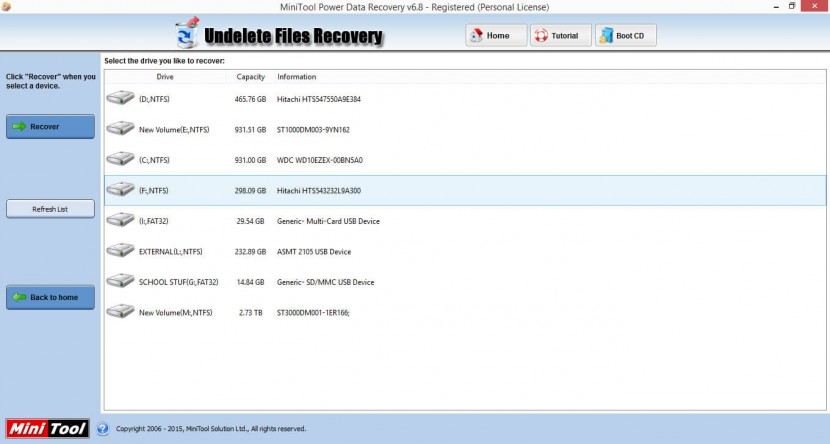Click the 298.09 GB capacity cell
Image resolution: width=830 pixels, height=444 pixels.
pyautogui.click(x=250, y=191)
